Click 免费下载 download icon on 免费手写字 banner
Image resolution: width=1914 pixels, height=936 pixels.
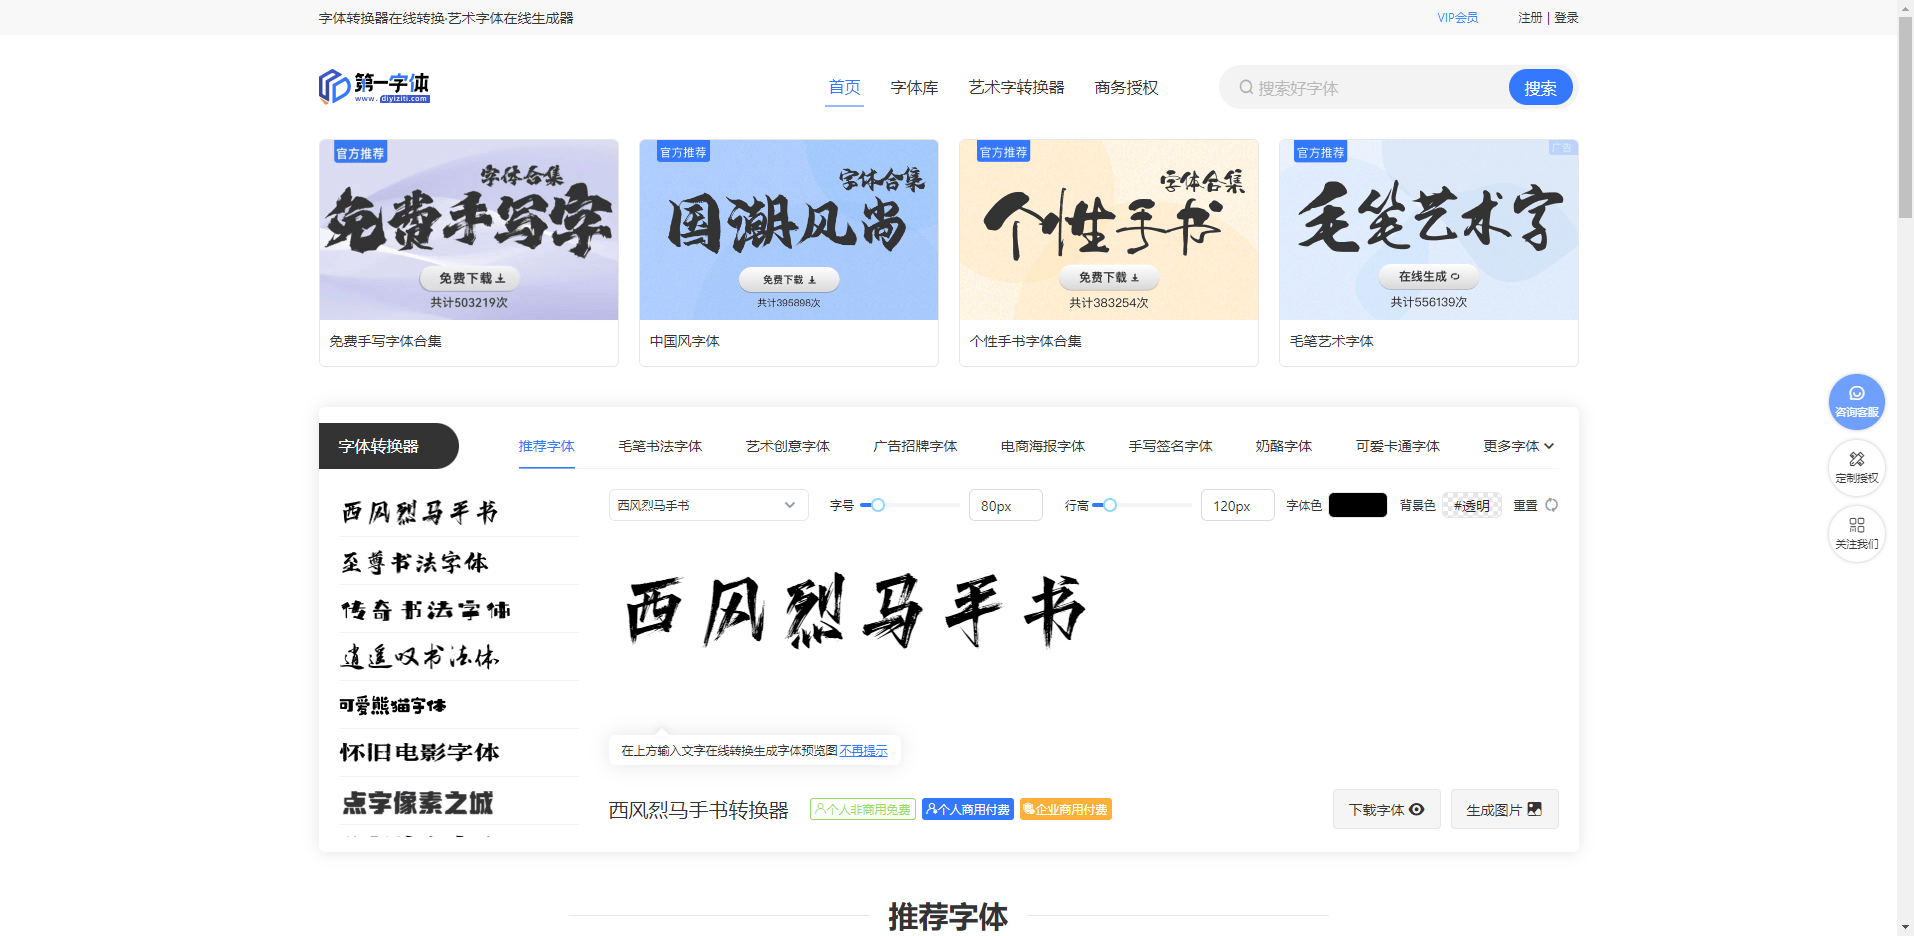[499, 279]
